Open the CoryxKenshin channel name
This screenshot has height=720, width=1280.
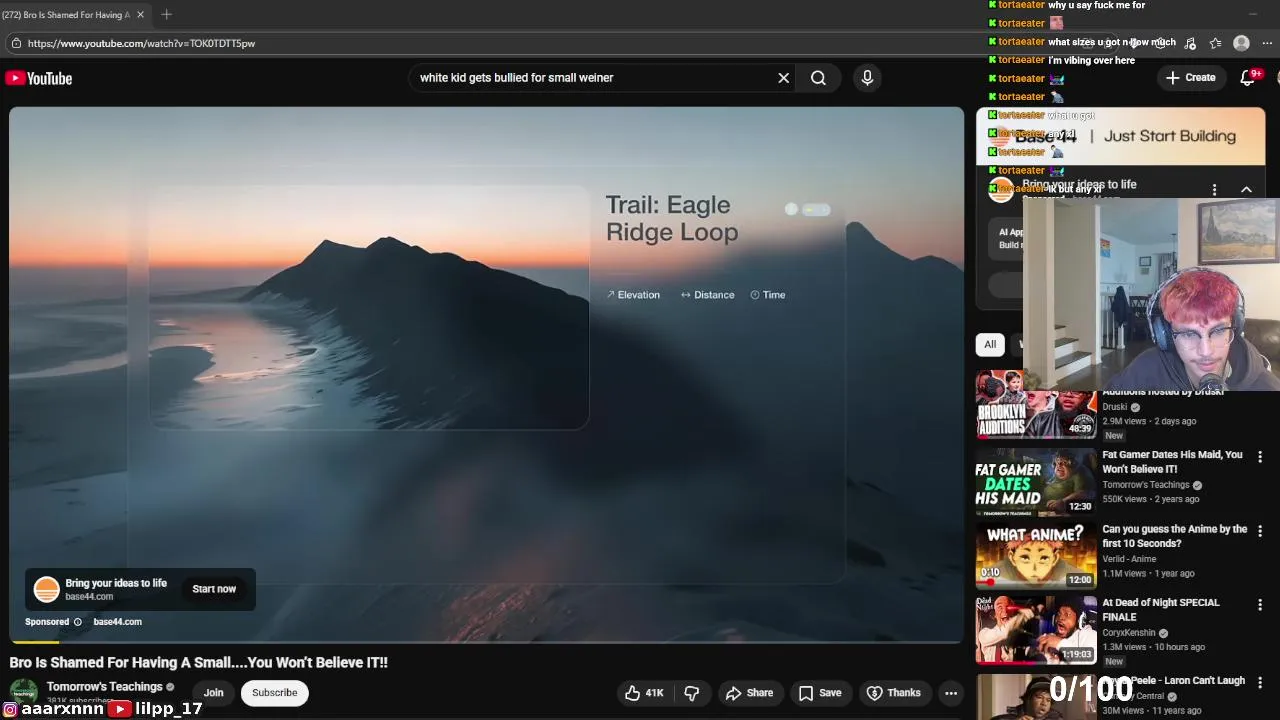1128,633
